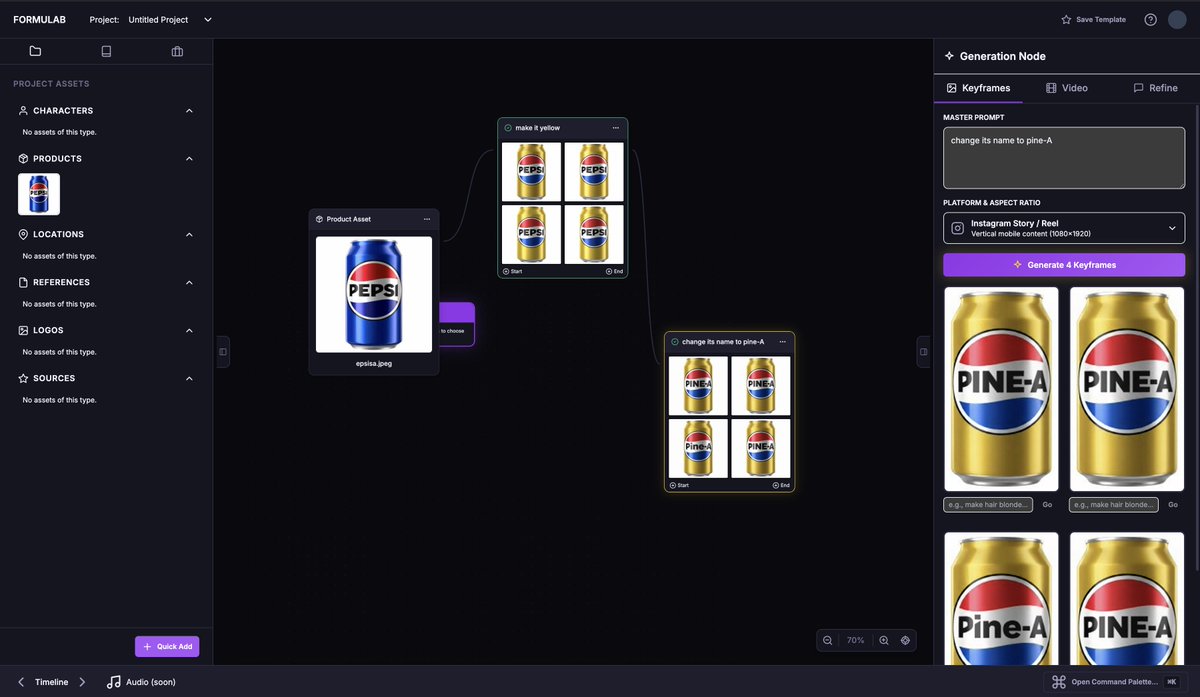Image resolution: width=1200 pixels, height=697 pixels.
Task: Set Start frame on 'make it yellow' node
Action: (512, 271)
